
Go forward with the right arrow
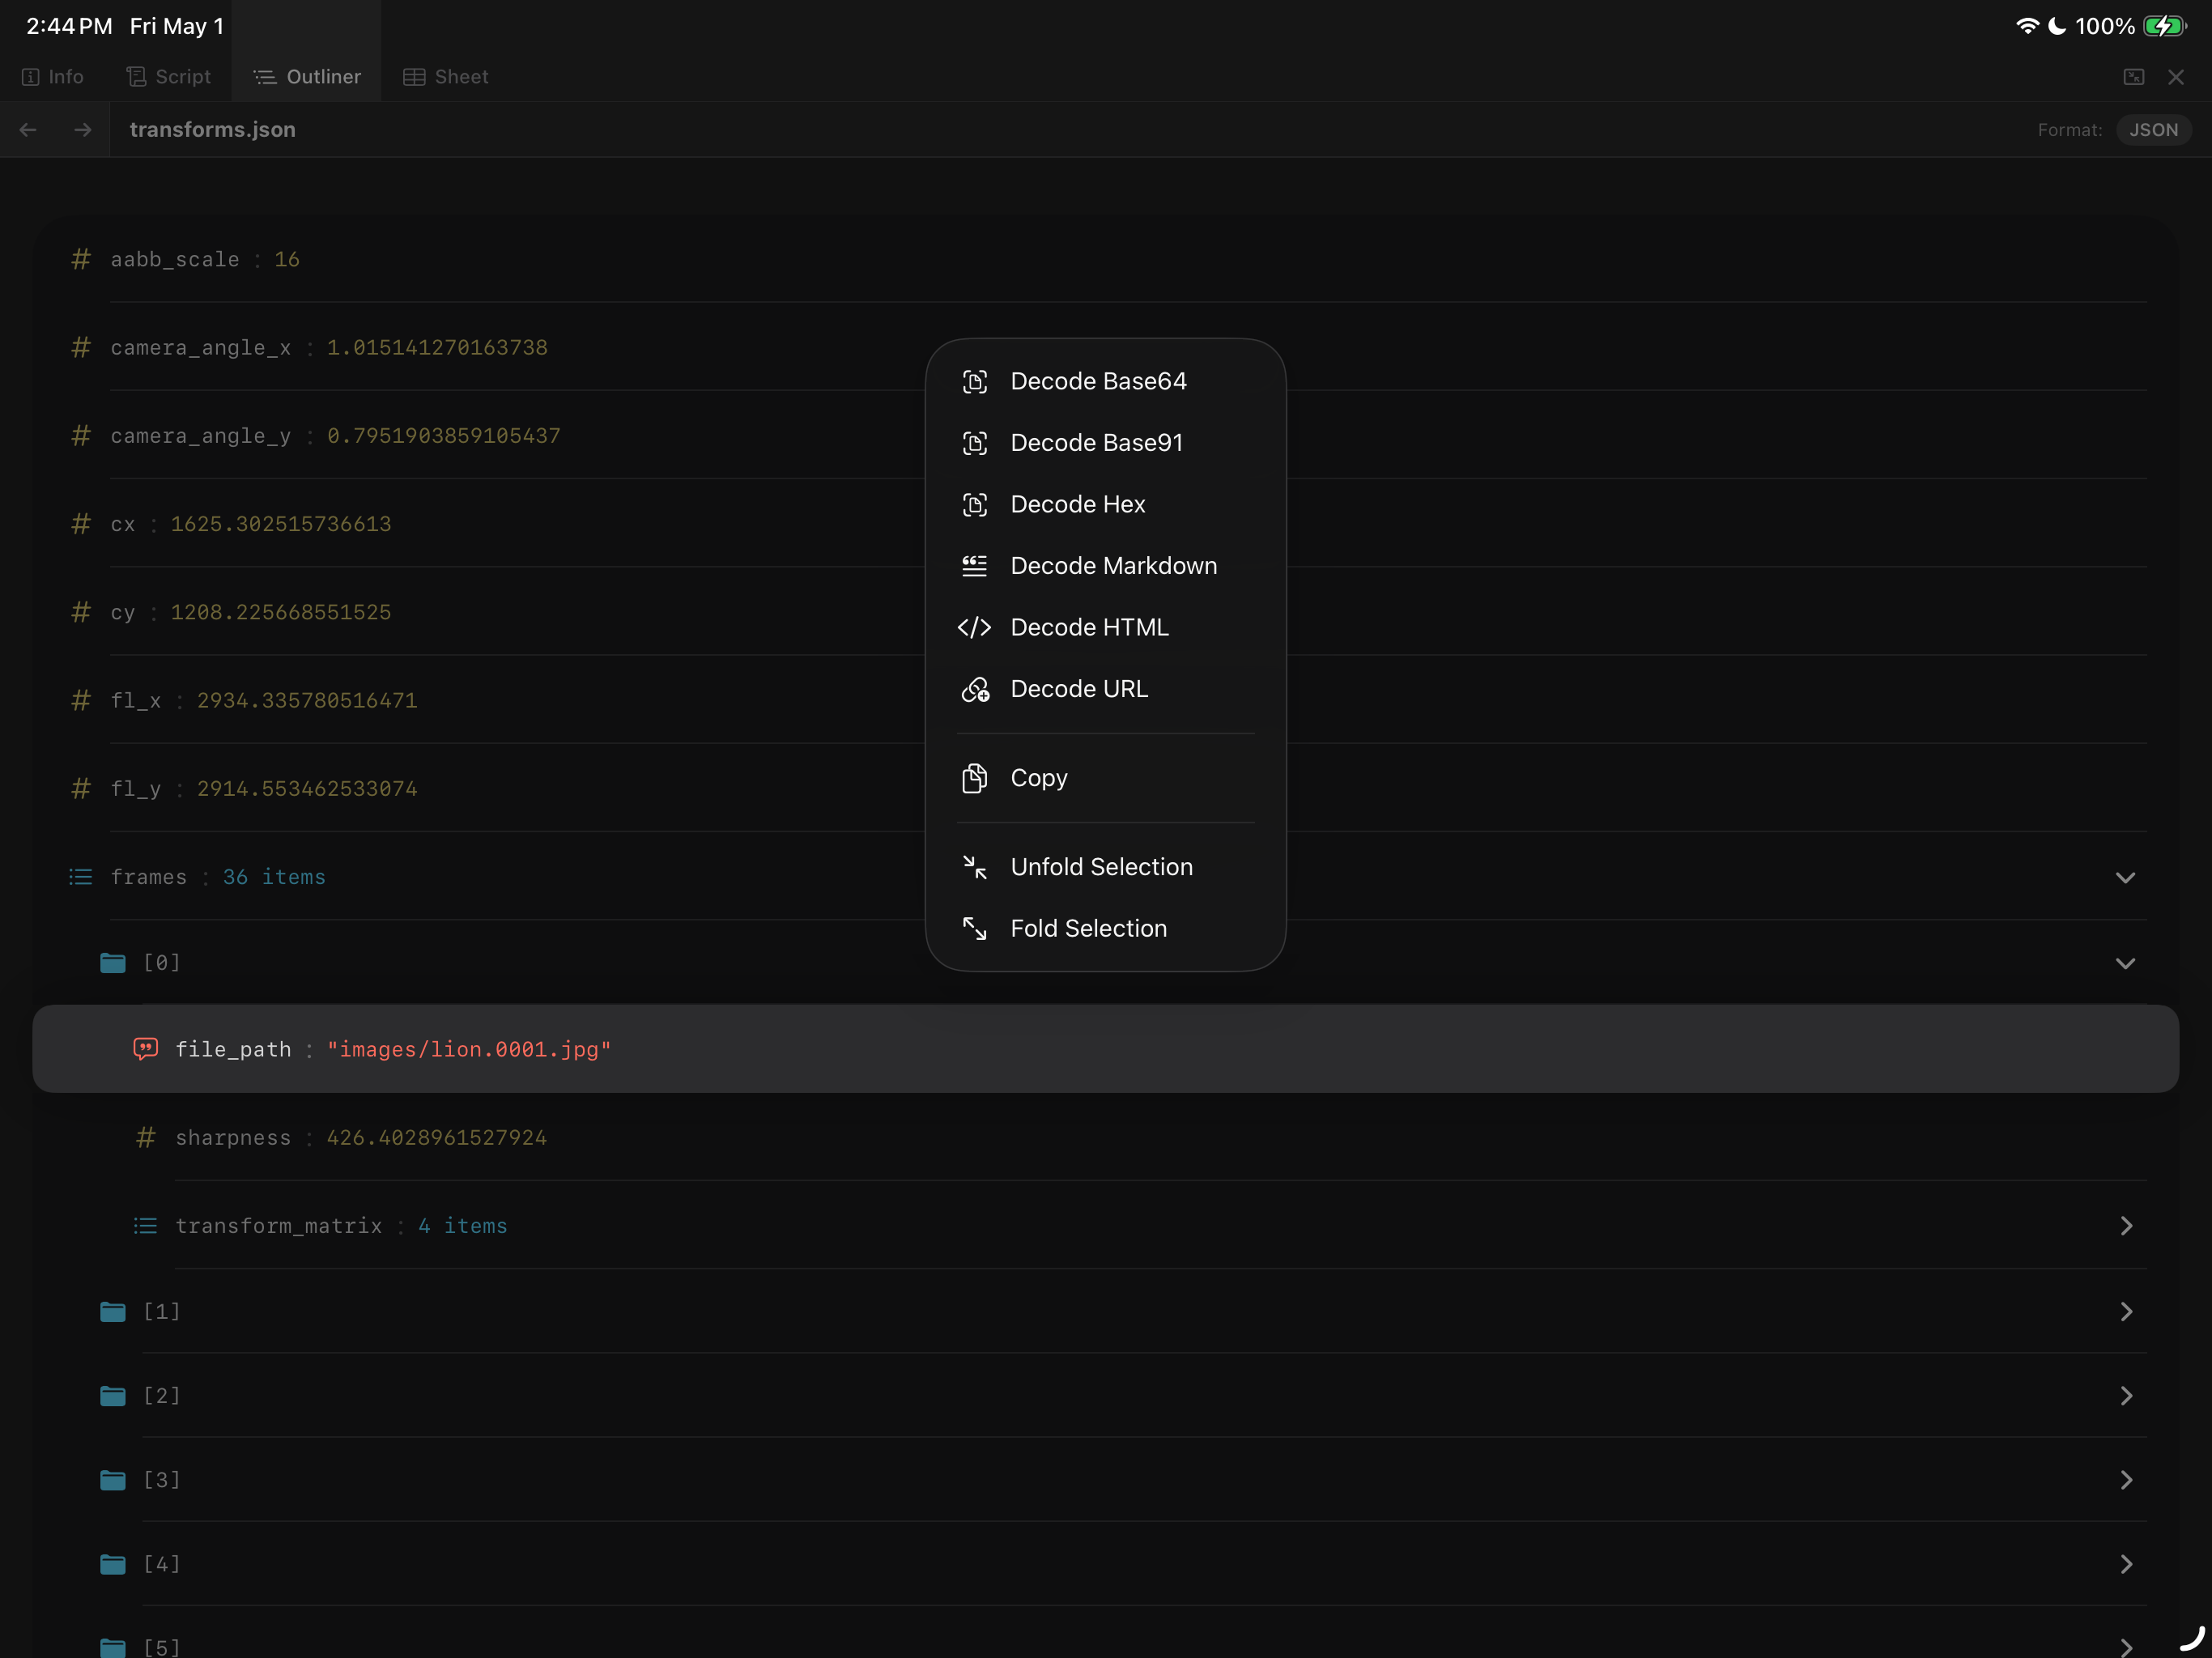83,130
